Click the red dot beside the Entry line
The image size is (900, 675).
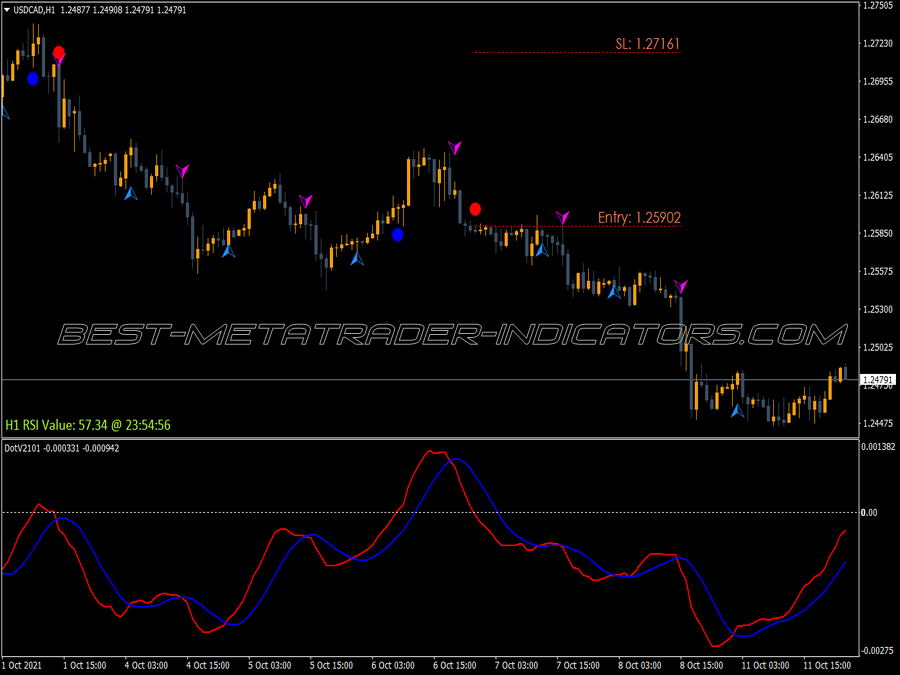[x=475, y=209]
